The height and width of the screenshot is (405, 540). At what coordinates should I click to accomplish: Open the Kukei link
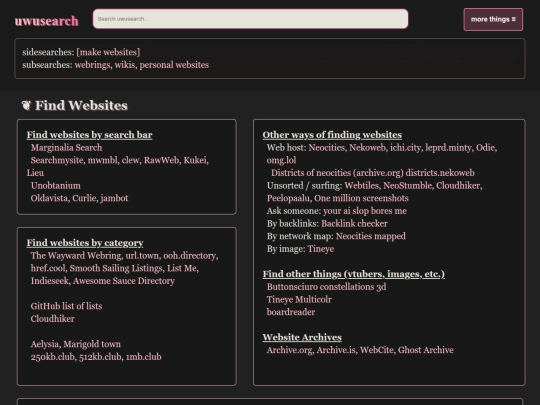pyautogui.click(x=195, y=160)
